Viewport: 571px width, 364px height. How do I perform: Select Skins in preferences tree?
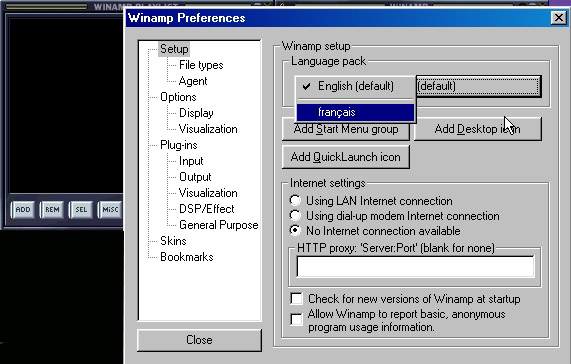tap(173, 241)
